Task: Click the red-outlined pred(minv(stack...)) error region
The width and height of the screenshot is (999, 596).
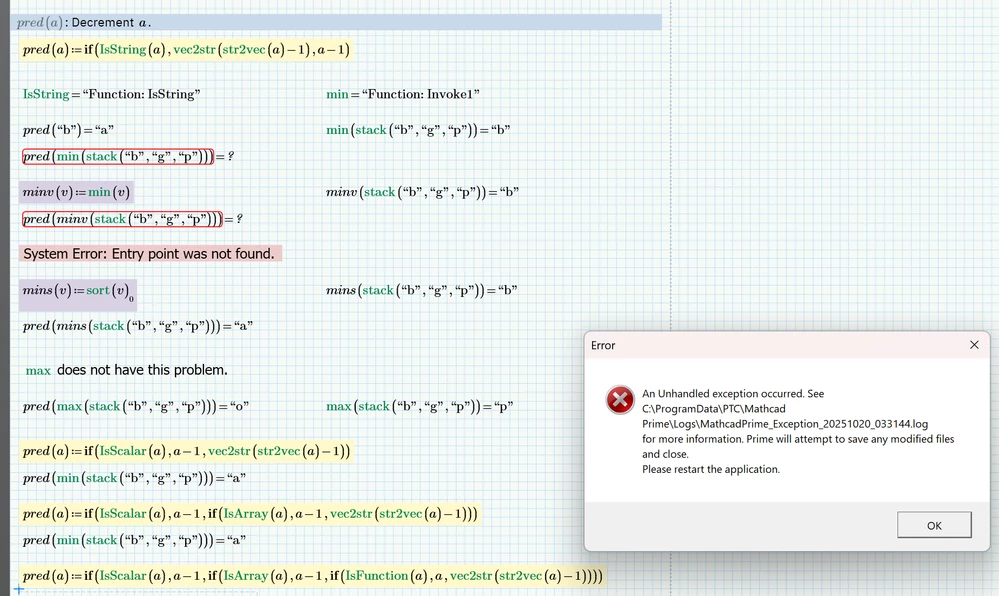Action: coord(122,219)
